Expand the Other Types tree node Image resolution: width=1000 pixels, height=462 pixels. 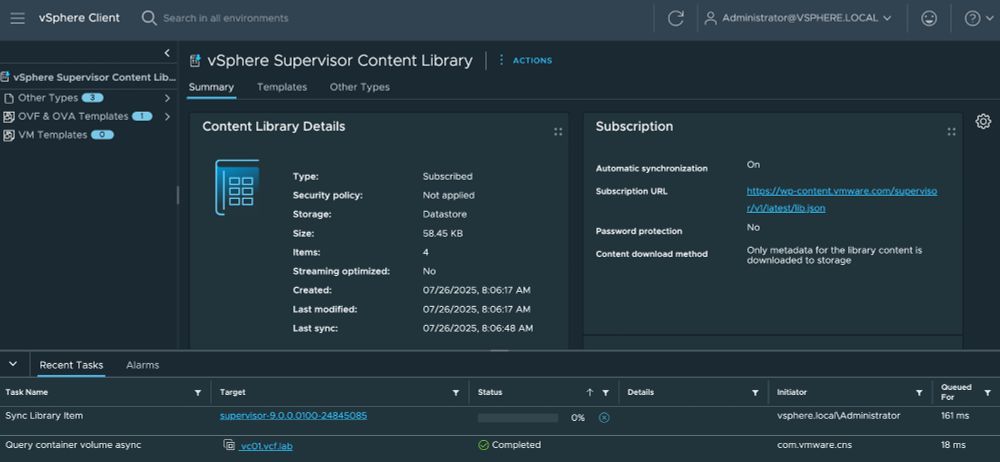coord(167,98)
